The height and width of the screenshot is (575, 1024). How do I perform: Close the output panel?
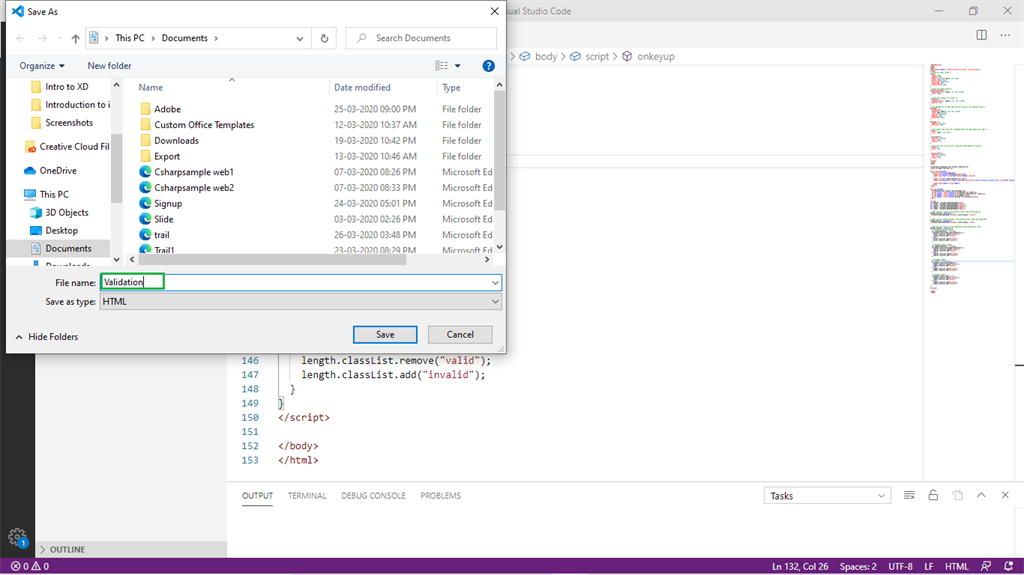(1005, 495)
